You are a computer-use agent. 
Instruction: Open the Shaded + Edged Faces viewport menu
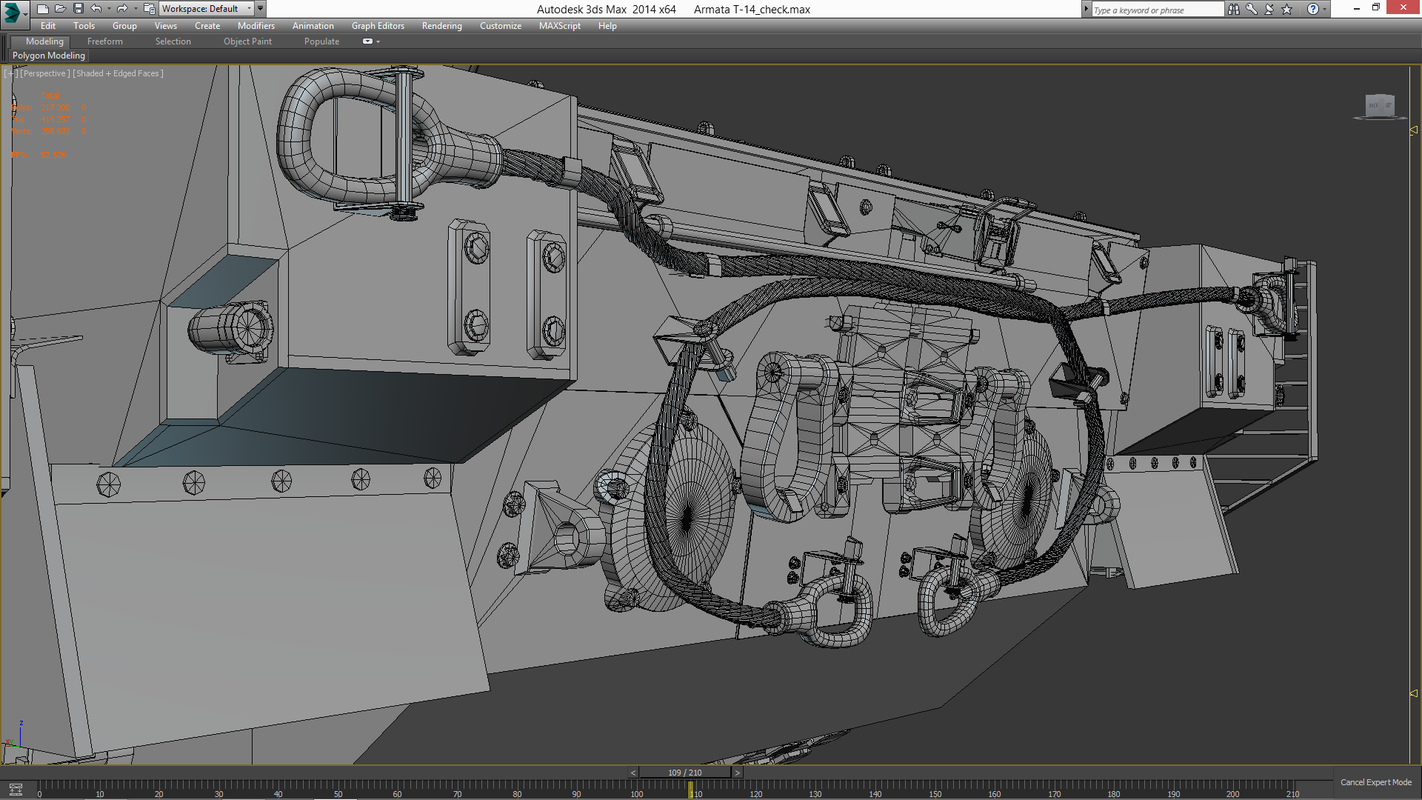tap(119, 73)
